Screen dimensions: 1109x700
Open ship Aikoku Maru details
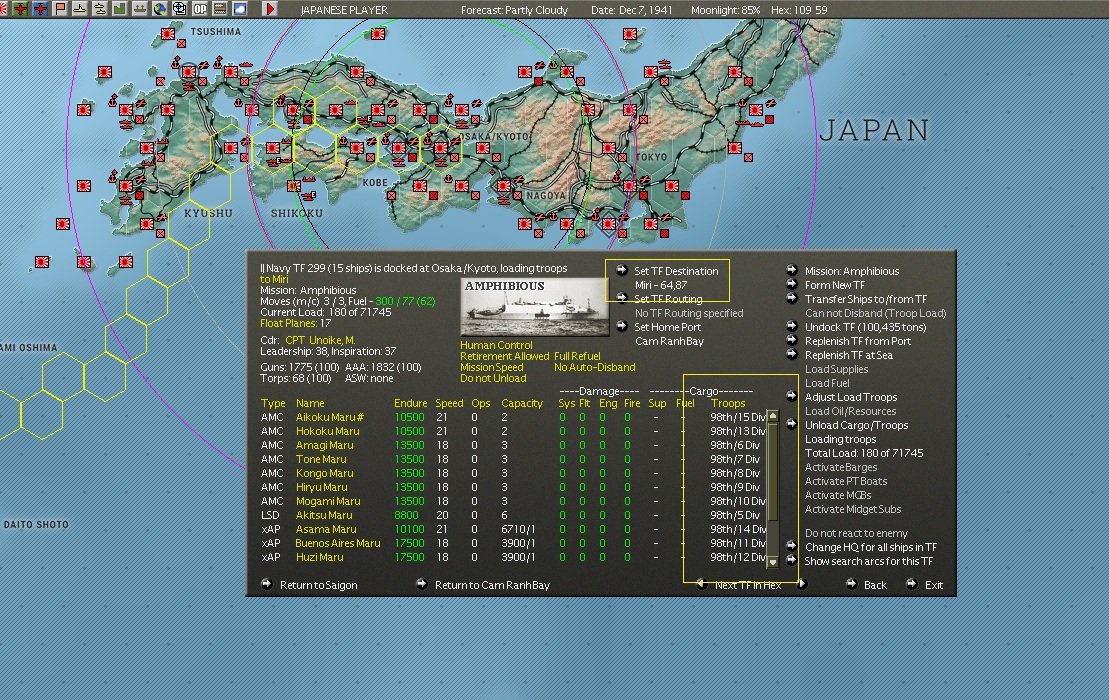point(330,417)
